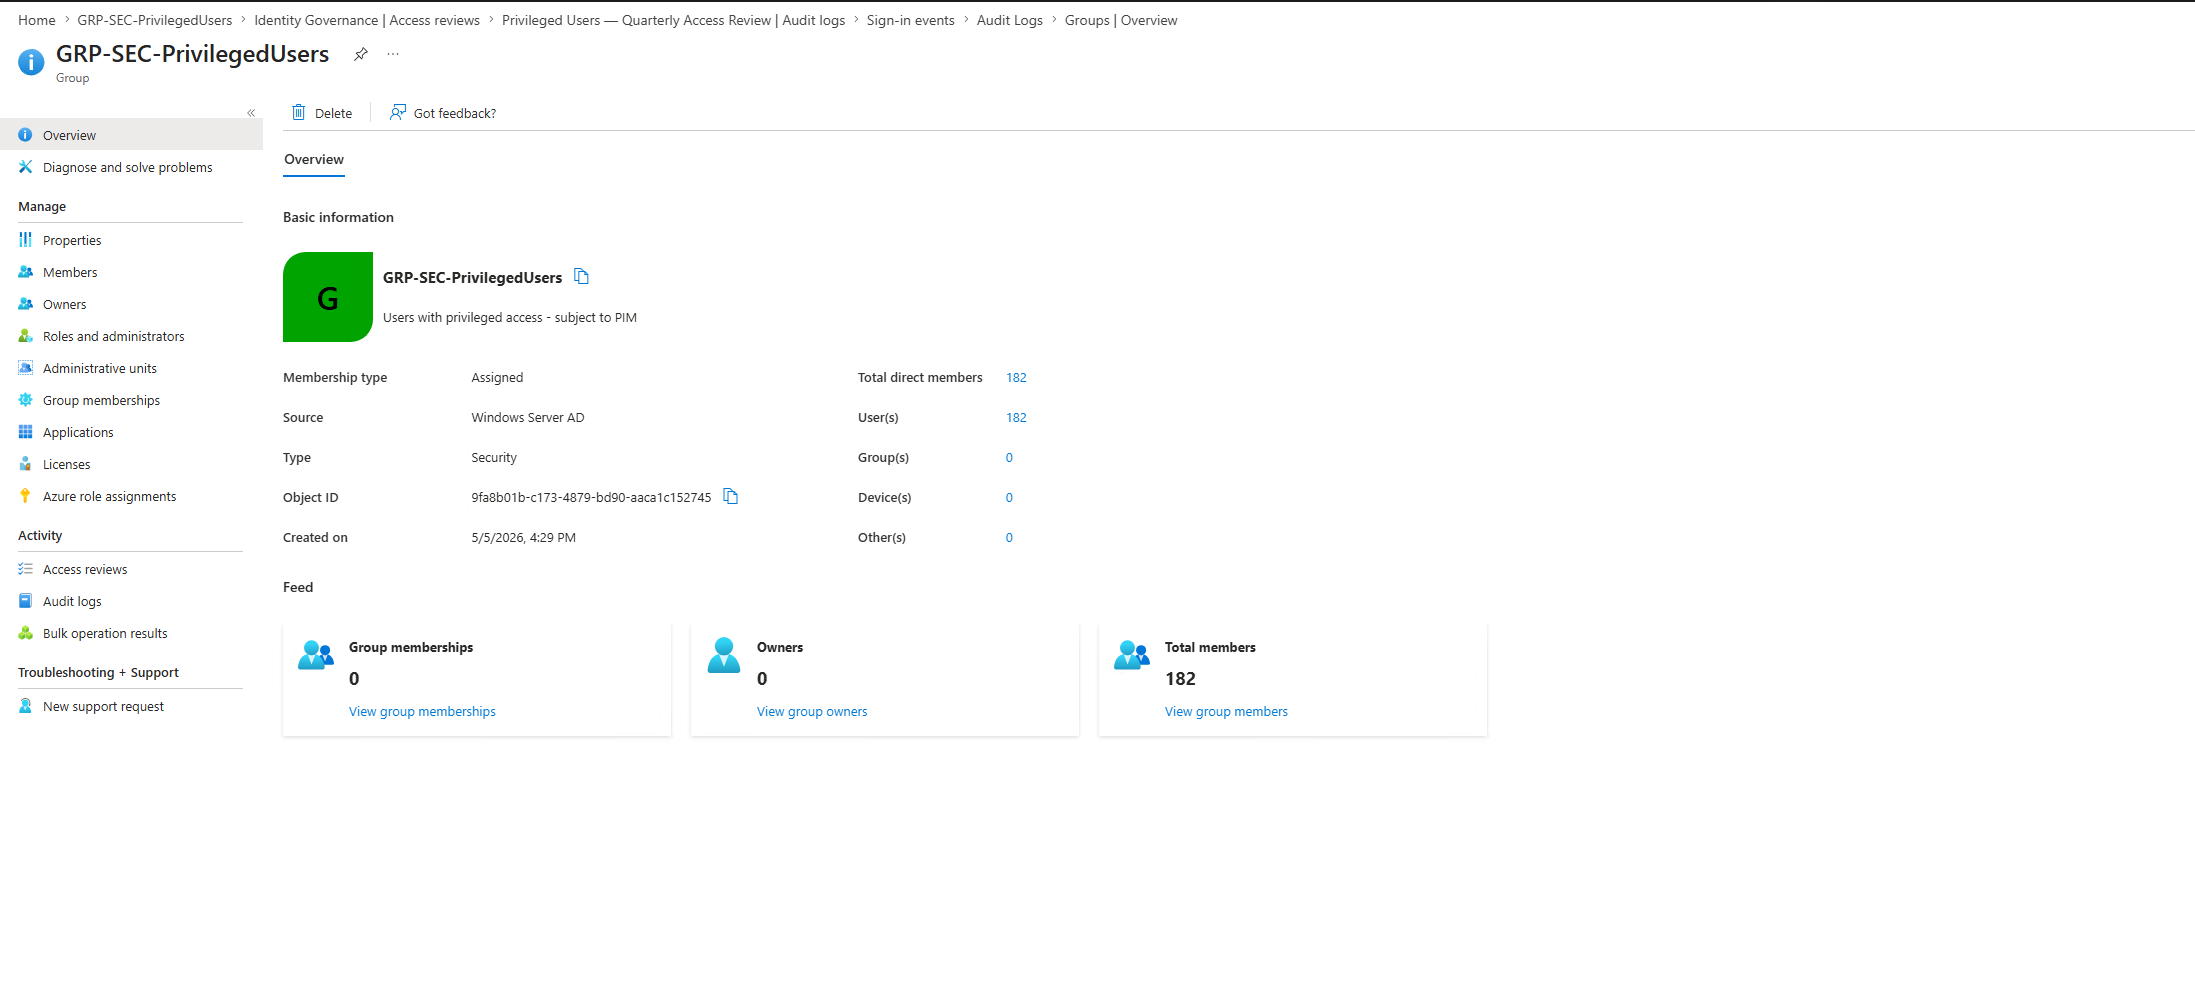
Task: Select the Overview tab
Action: point(314,160)
